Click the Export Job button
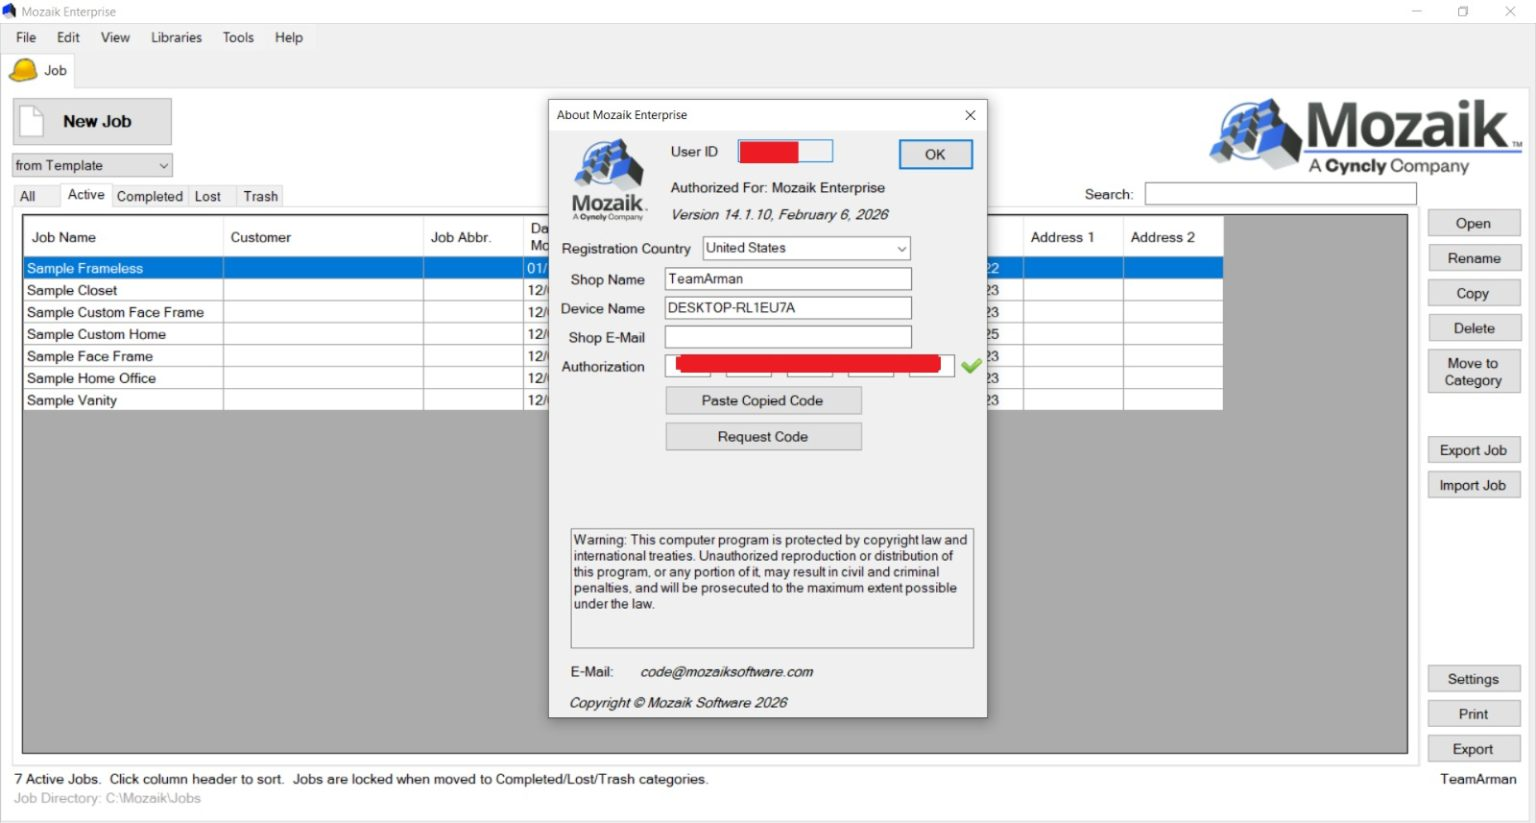Screen dimensions: 1536x823 1473,450
